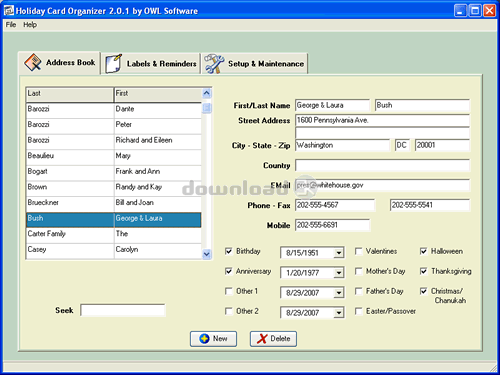Open the Help menu
Image resolution: width=500 pixels, height=375 pixels.
click(30, 25)
